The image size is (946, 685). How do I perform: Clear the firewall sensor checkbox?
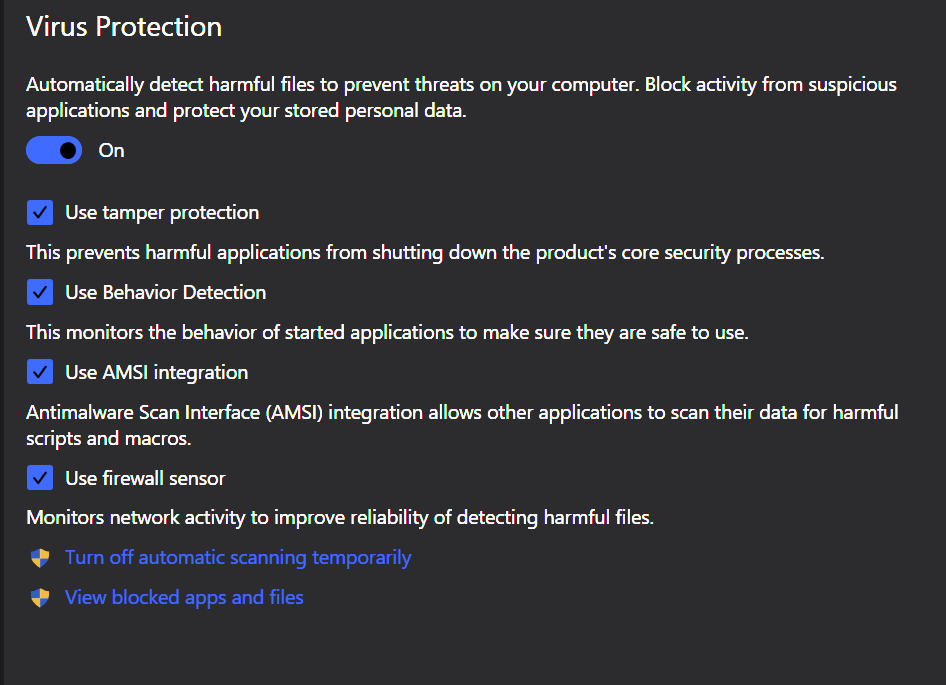pyautogui.click(x=40, y=478)
